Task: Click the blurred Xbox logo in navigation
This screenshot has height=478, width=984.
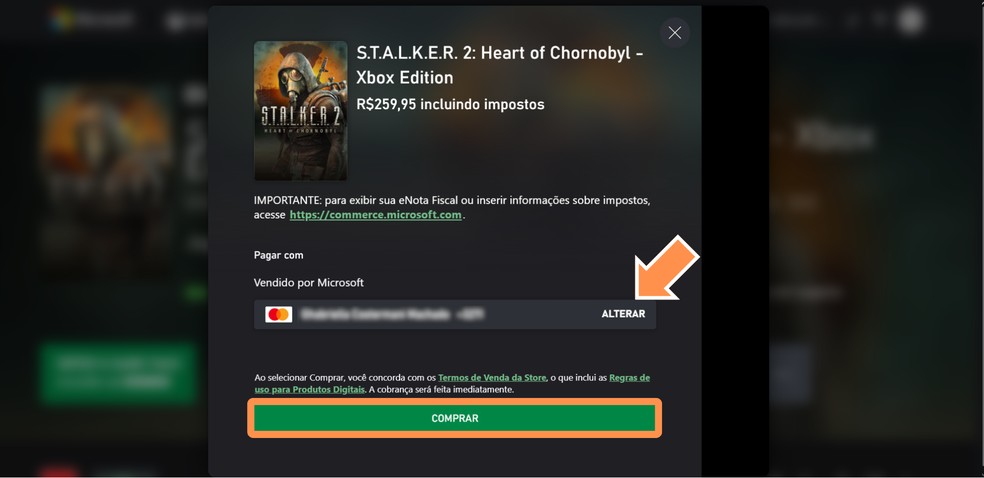Action: (x=179, y=21)
